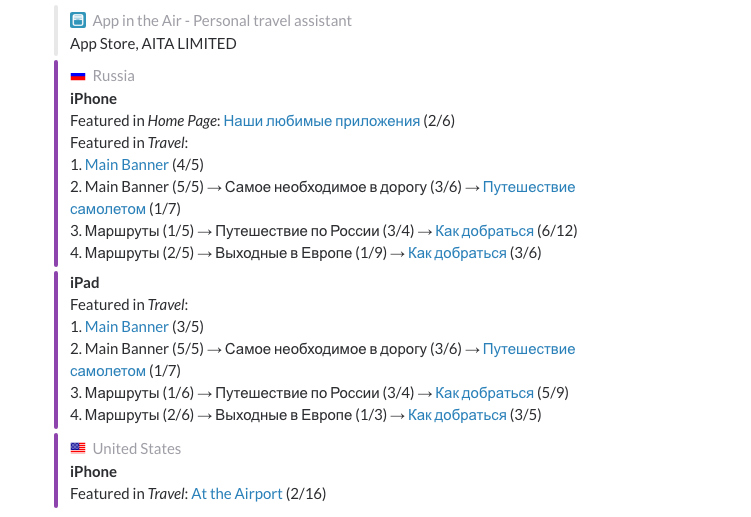Viewport: 751px width, 517px height.
Task: Click "Как добраться" link followed by (3/6)
Action: click(457, 253)
